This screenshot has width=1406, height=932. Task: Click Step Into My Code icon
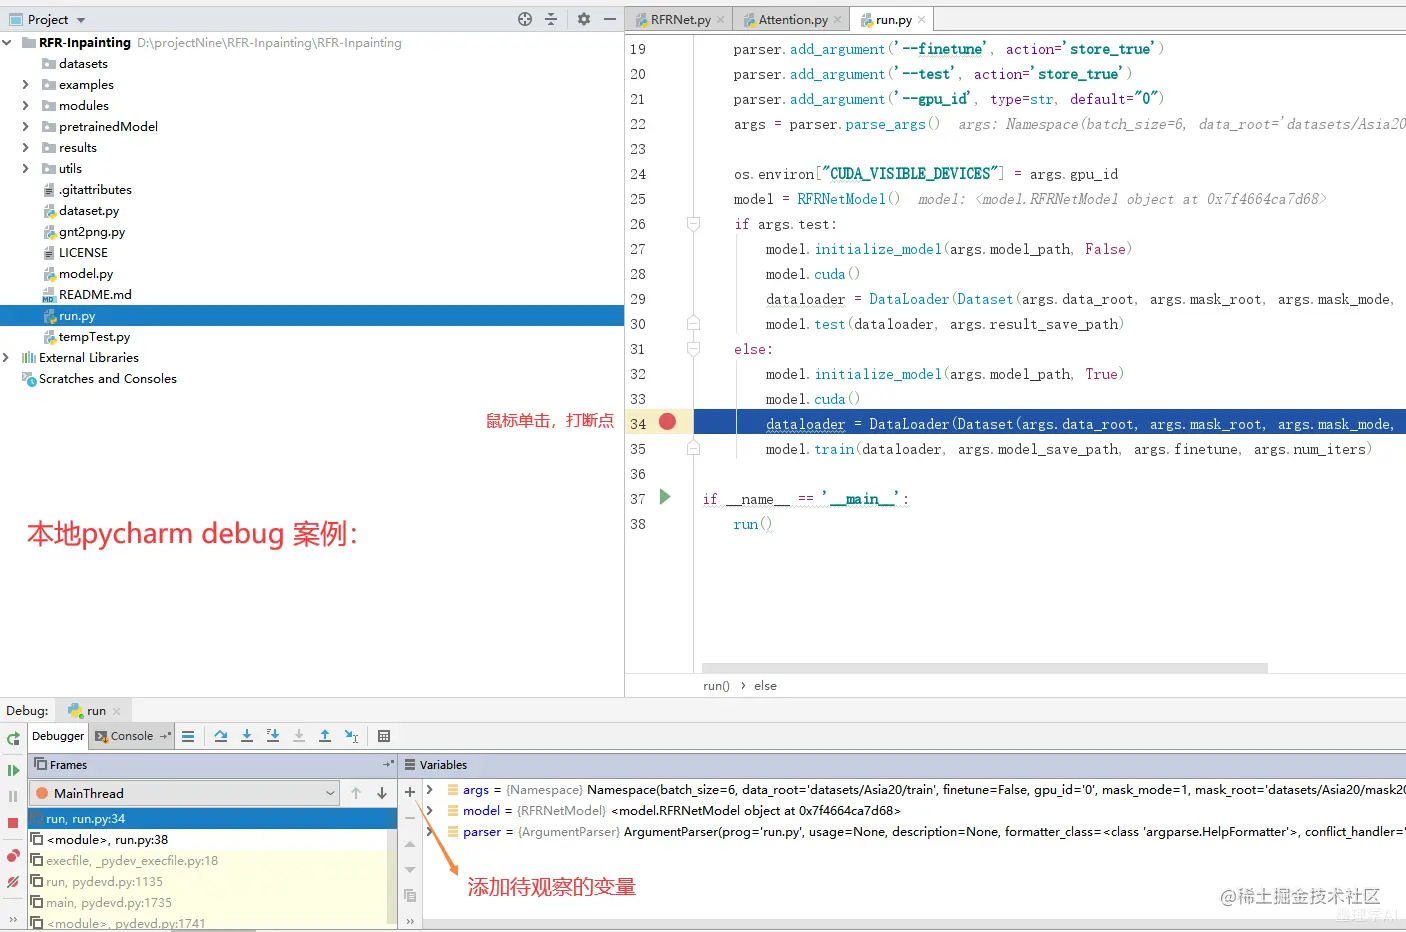tap(273, 736)
